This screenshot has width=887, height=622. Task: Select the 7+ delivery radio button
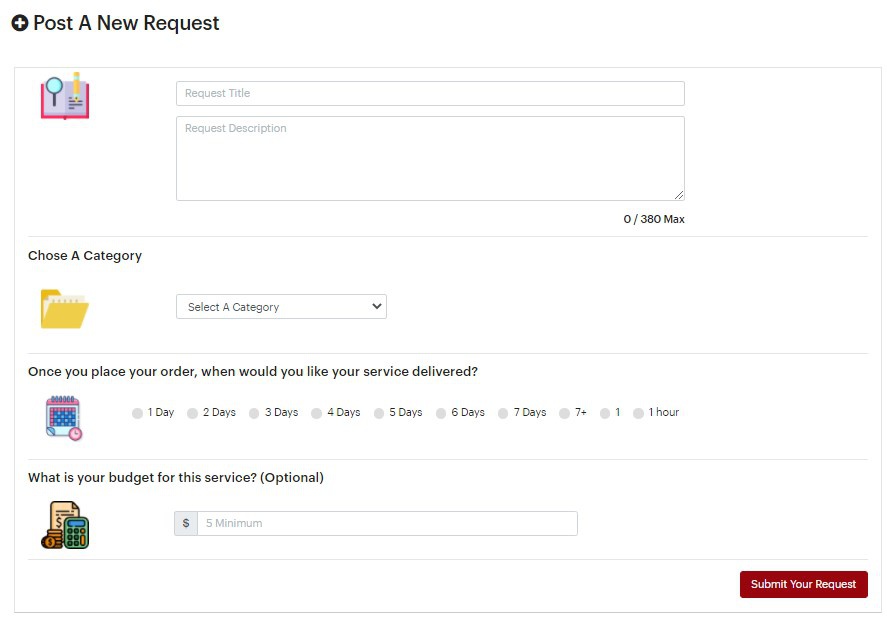coord(565,413)
